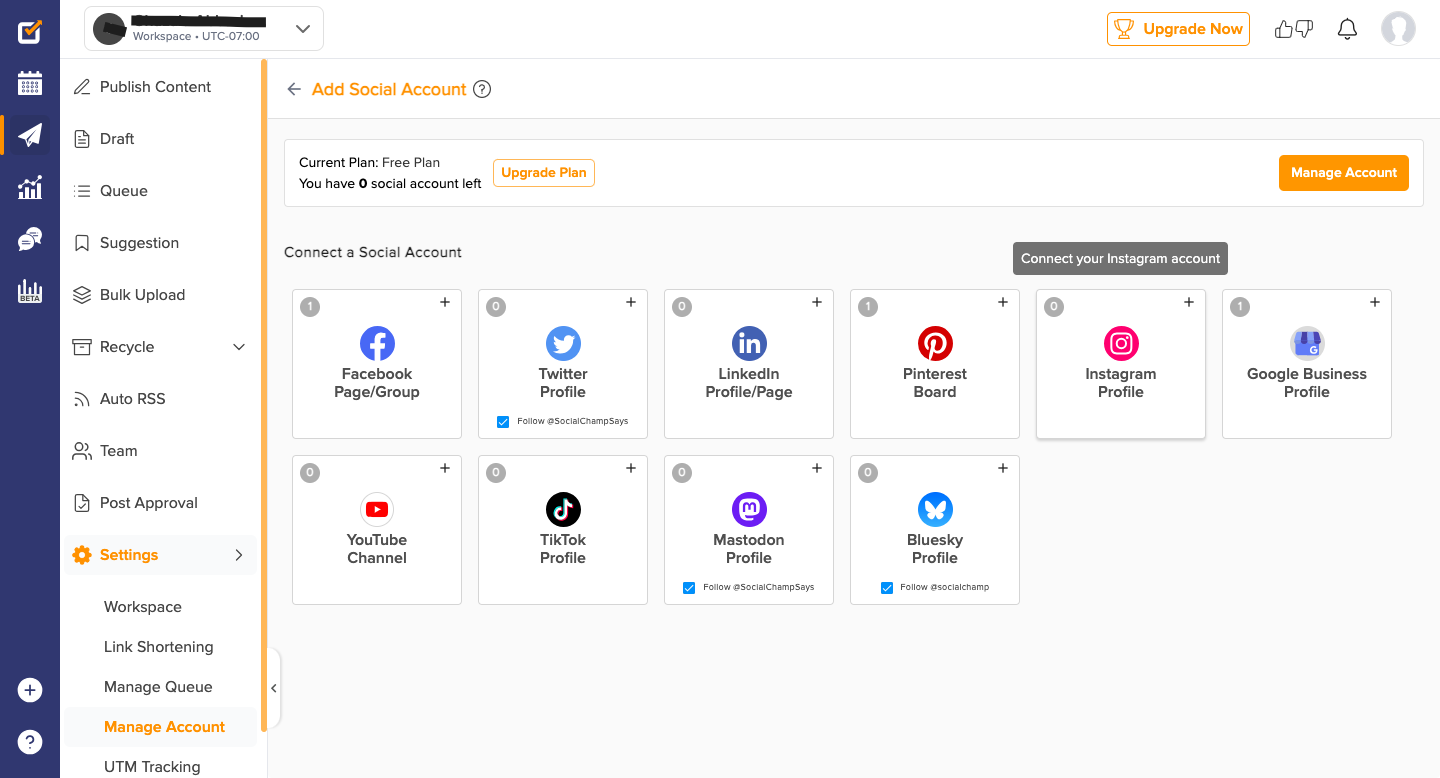Click the plus on the LinkedIn Profile/Page card

[x=817, y=302]
